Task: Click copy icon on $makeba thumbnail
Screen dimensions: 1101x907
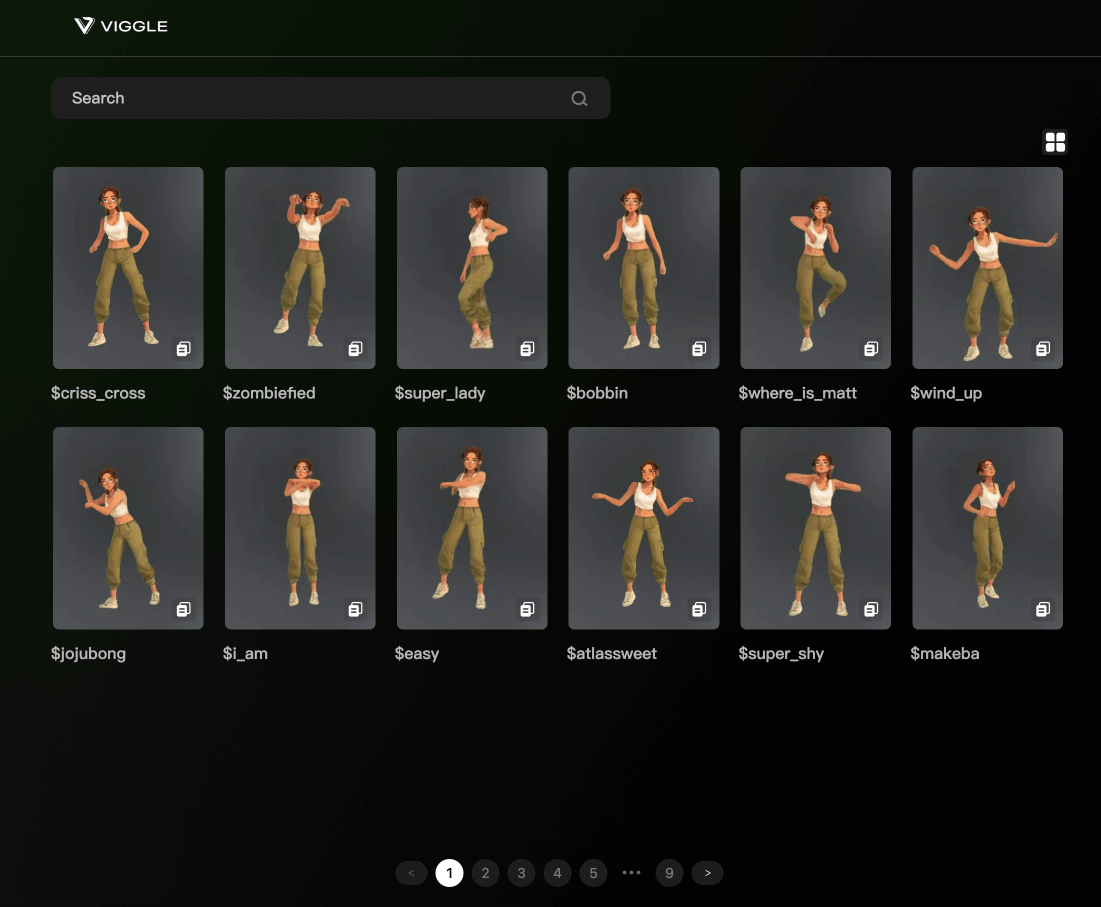Action: tap(1043, 609)
